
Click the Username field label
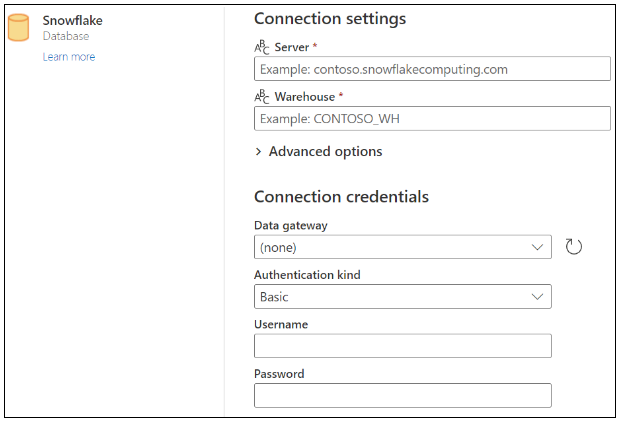[281, 325]
